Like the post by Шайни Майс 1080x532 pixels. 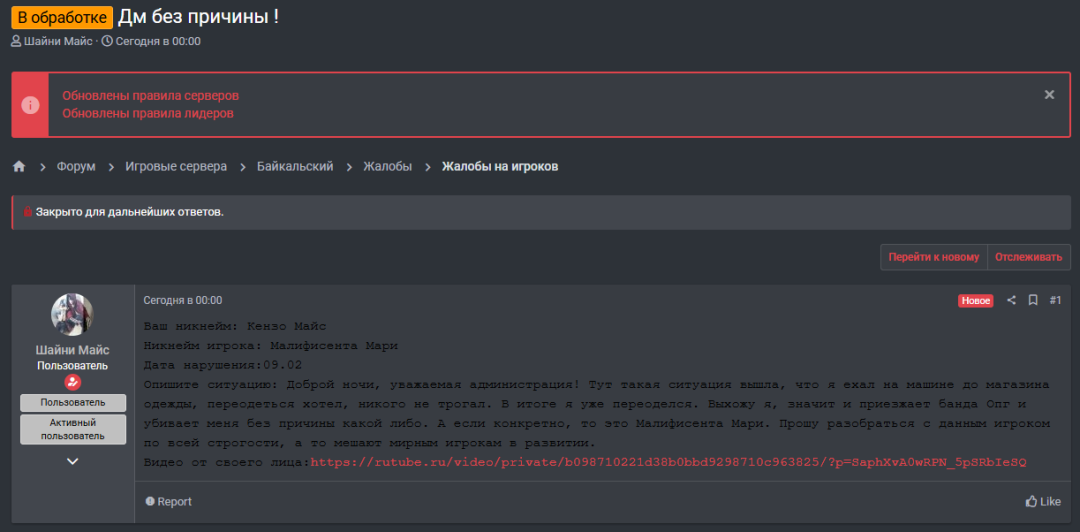click(1043, 501)
